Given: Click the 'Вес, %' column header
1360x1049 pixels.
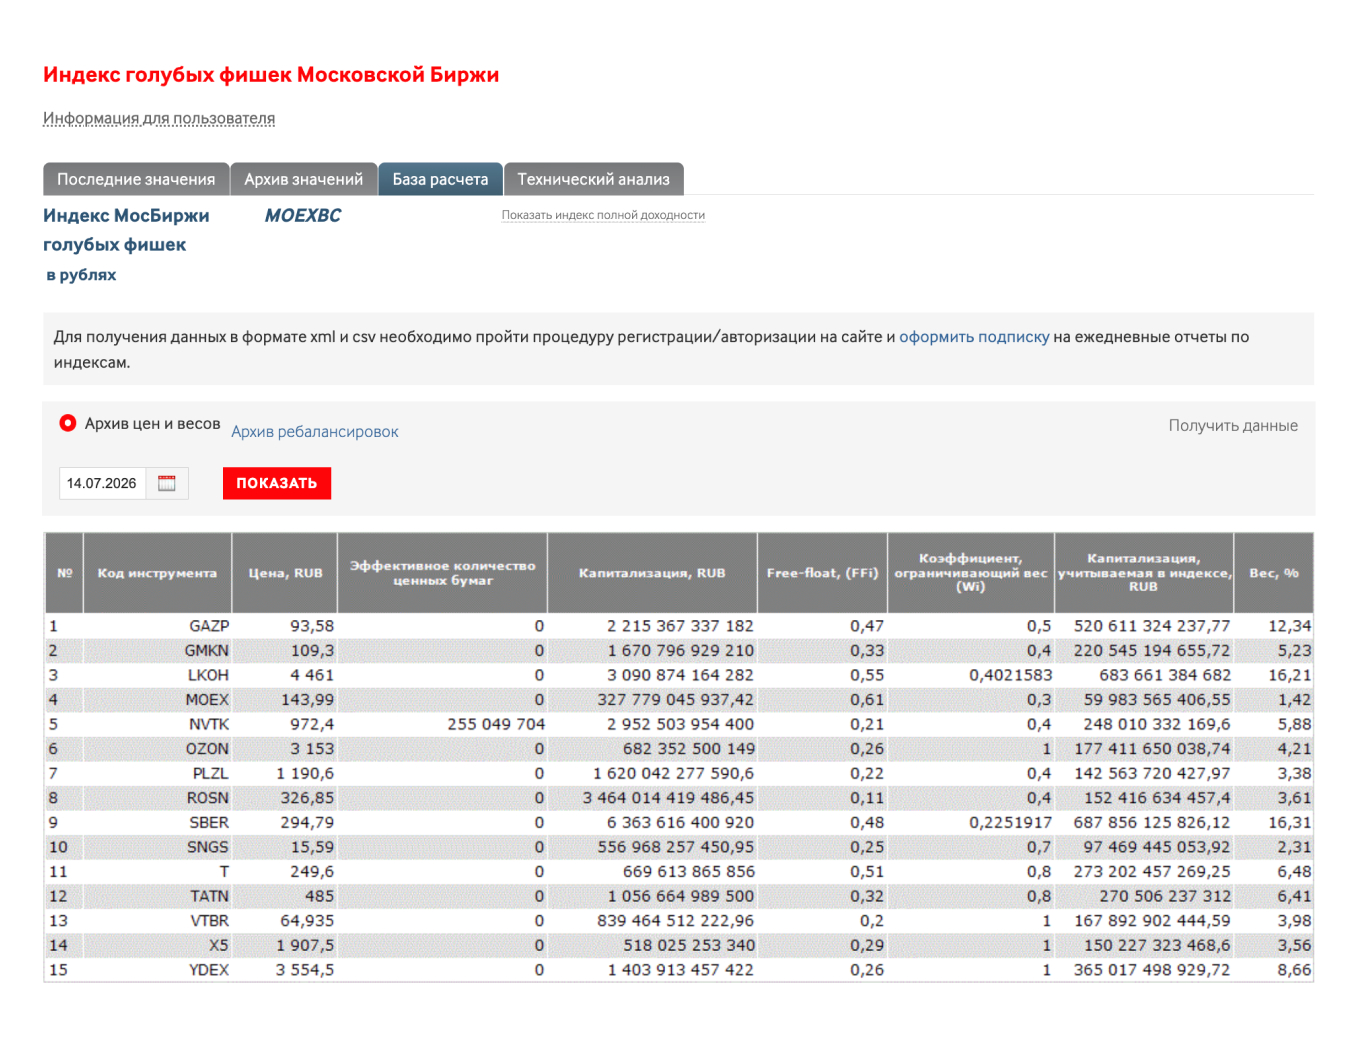Looking at the screenshot, I should click(1274, 573).
